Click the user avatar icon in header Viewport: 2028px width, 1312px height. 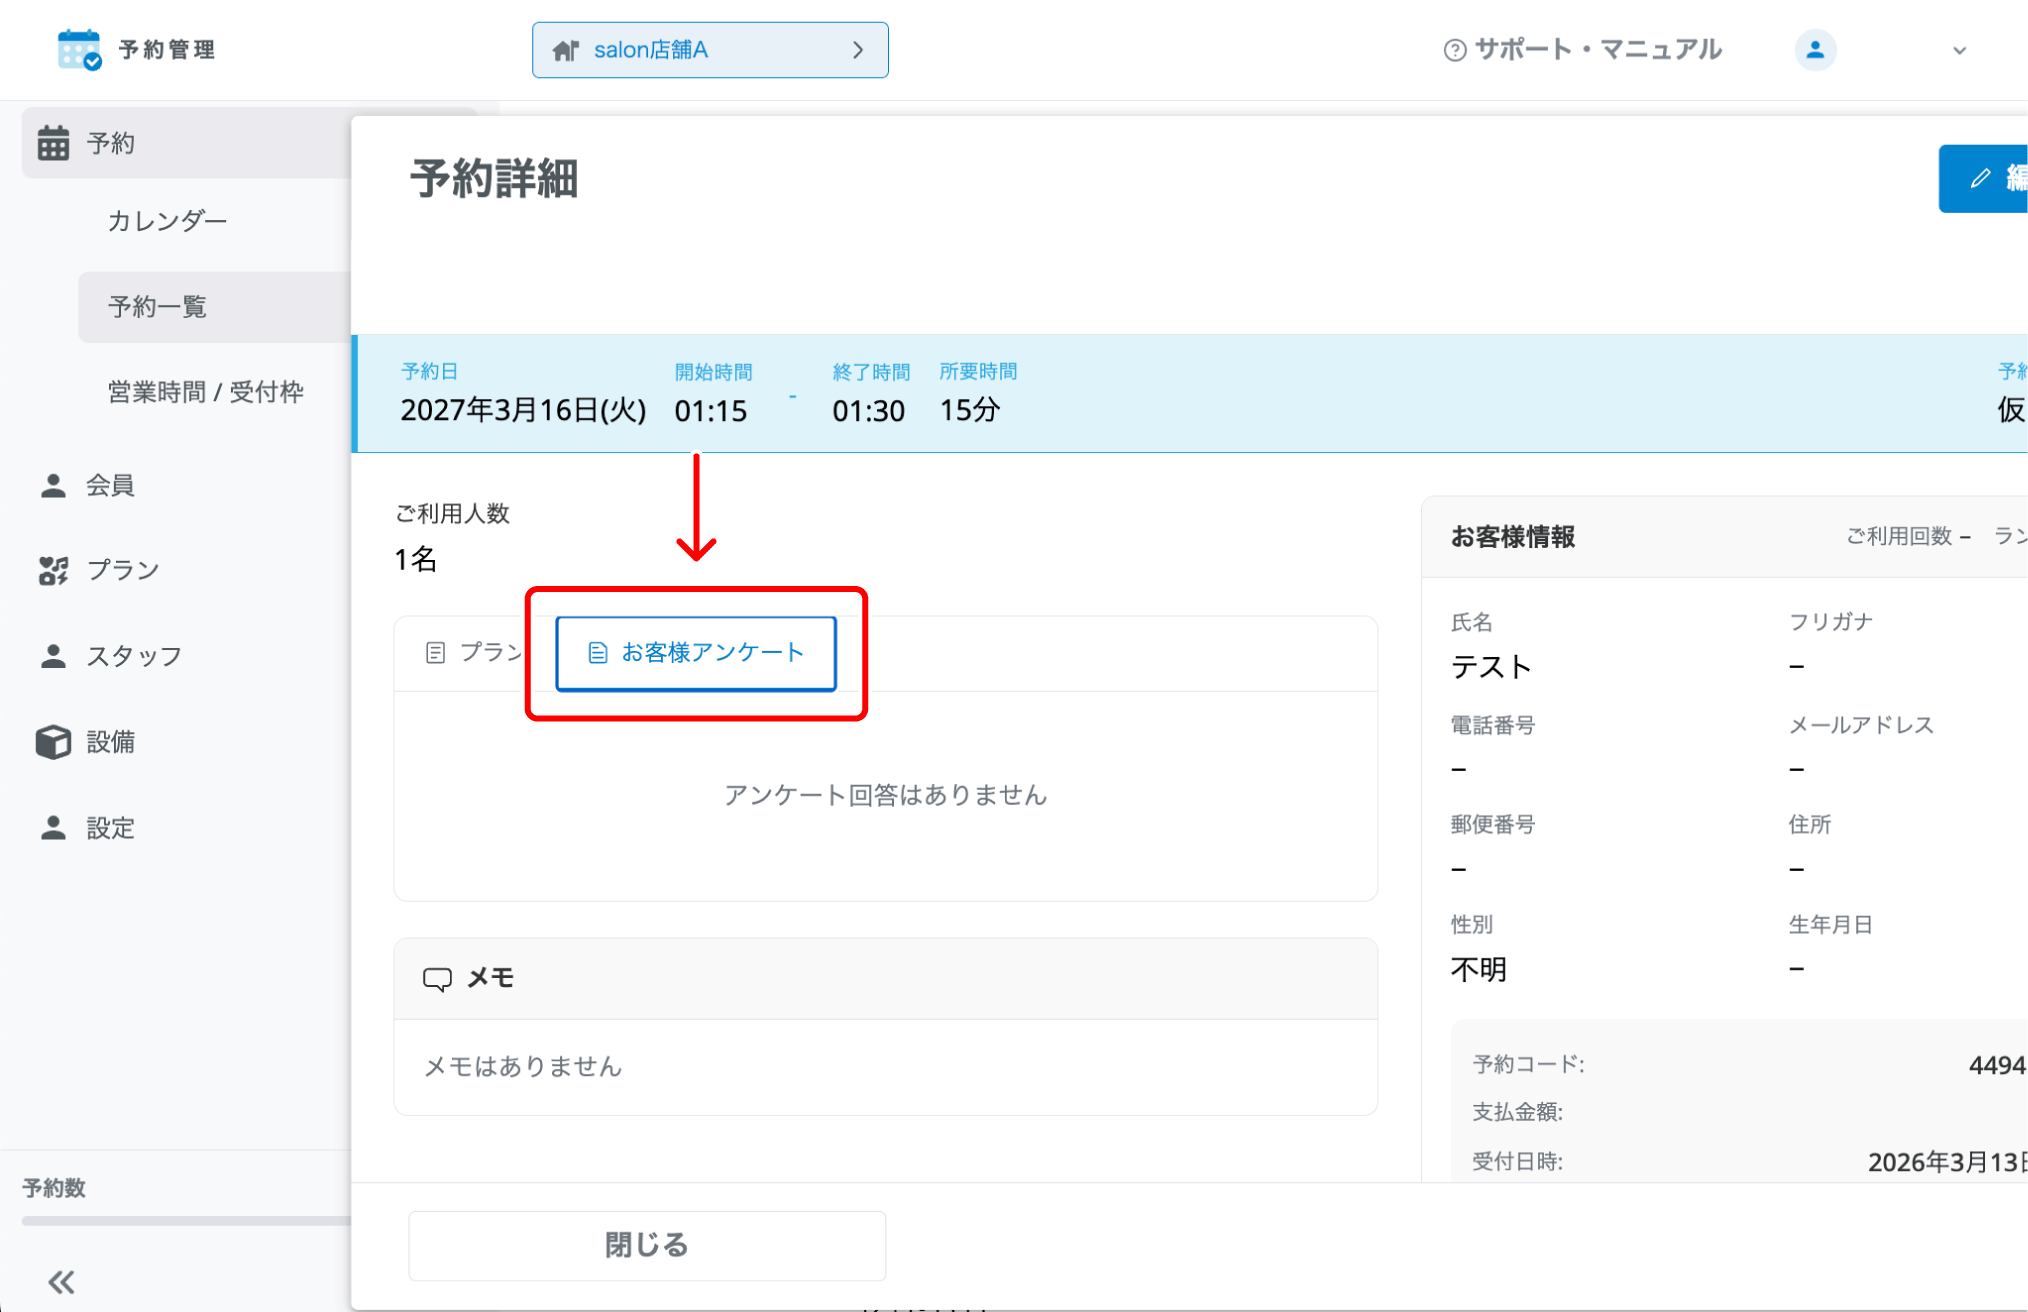tap(1815, 49)
